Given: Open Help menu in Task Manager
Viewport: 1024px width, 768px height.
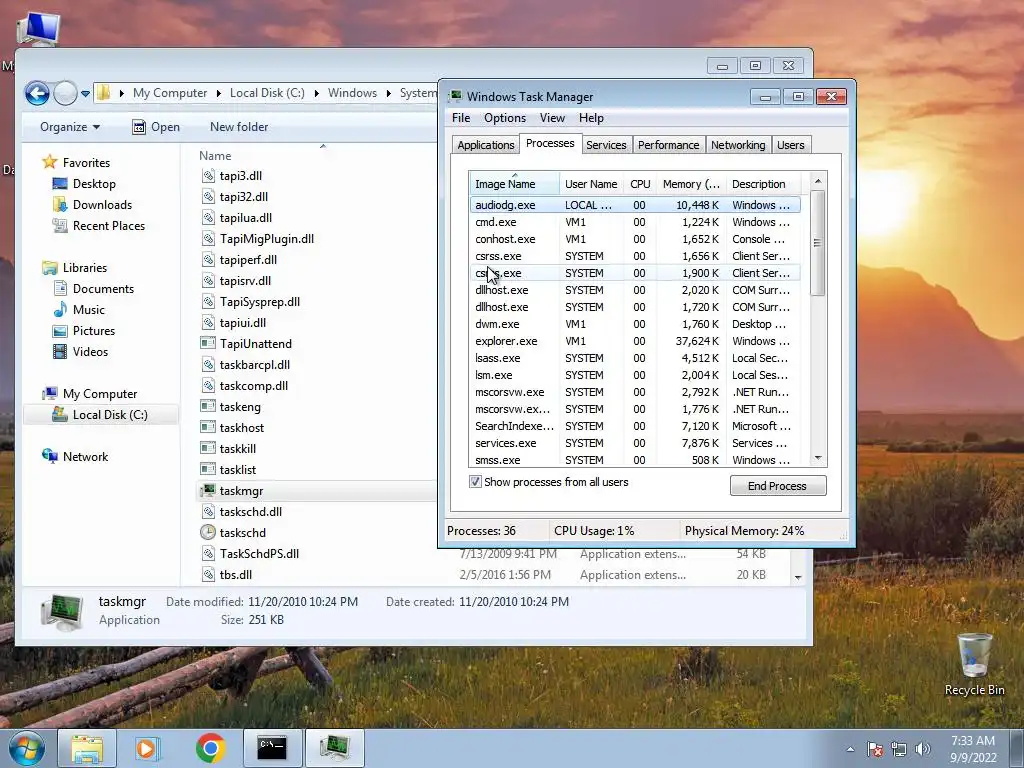Looking at the screenshot, I should [x=591, y=118].
